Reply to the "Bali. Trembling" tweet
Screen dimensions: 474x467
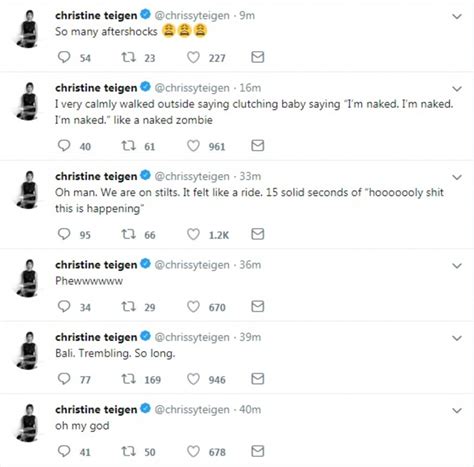point(64,379)
